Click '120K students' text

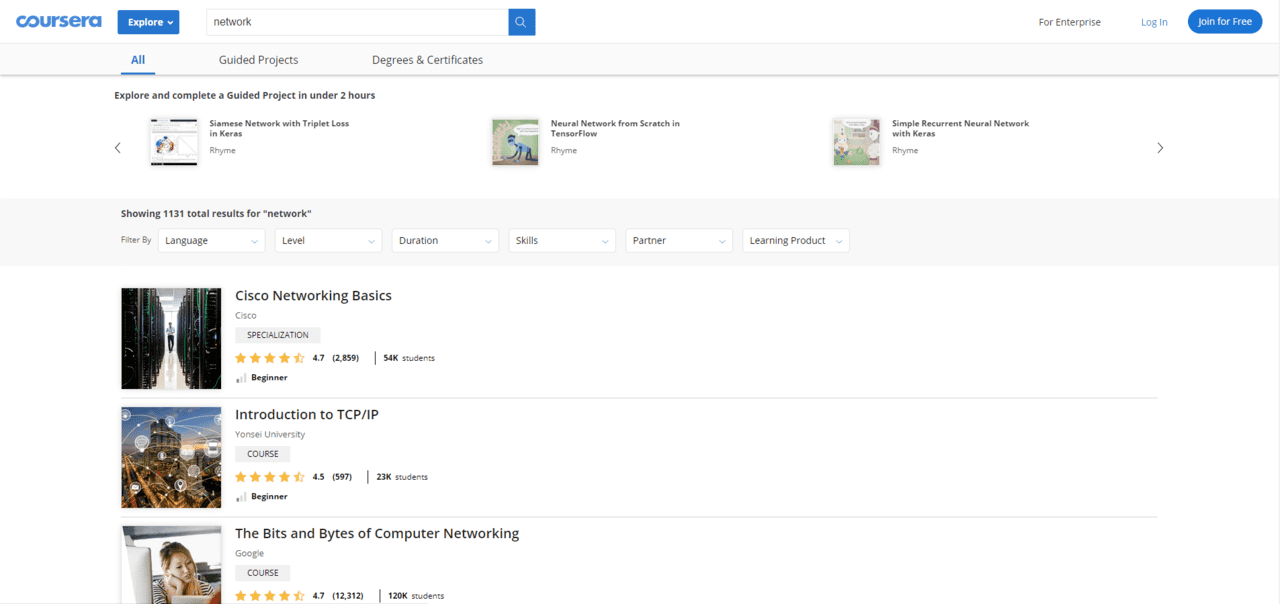(417, 596)
